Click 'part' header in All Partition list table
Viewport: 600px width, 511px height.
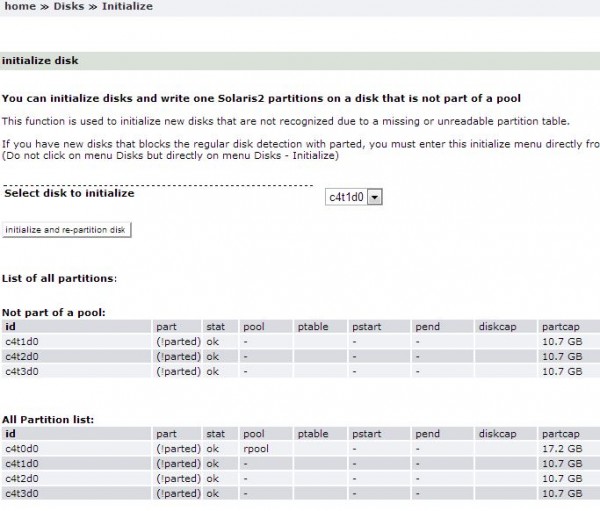tap(166, 434)
